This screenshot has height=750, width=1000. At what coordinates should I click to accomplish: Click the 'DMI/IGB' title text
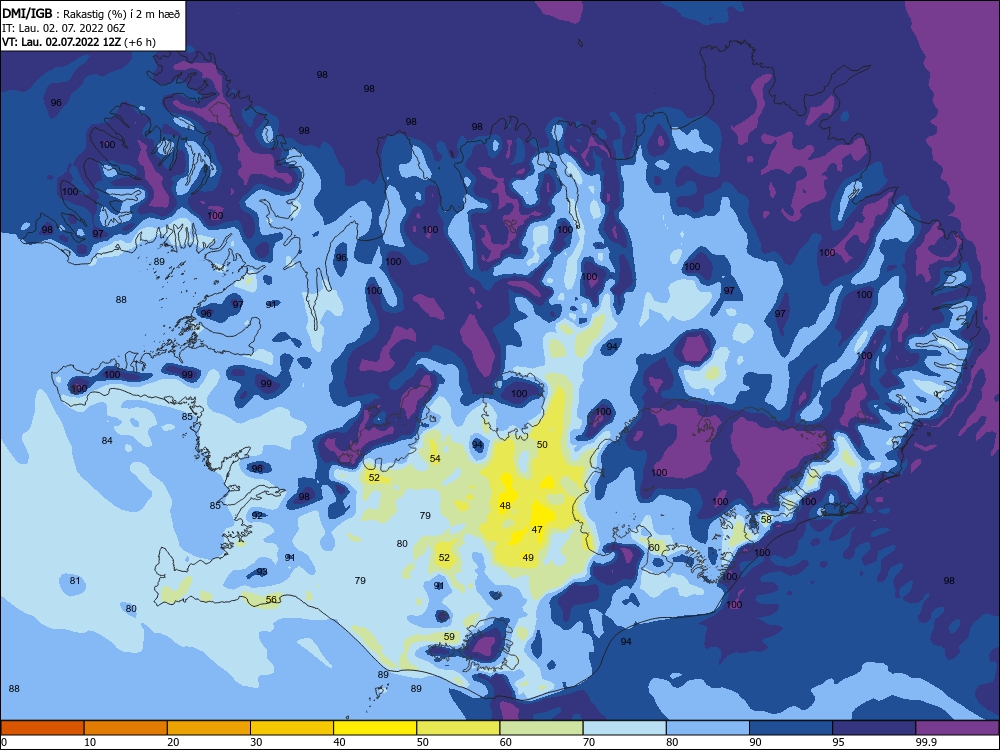coord(27,13)
